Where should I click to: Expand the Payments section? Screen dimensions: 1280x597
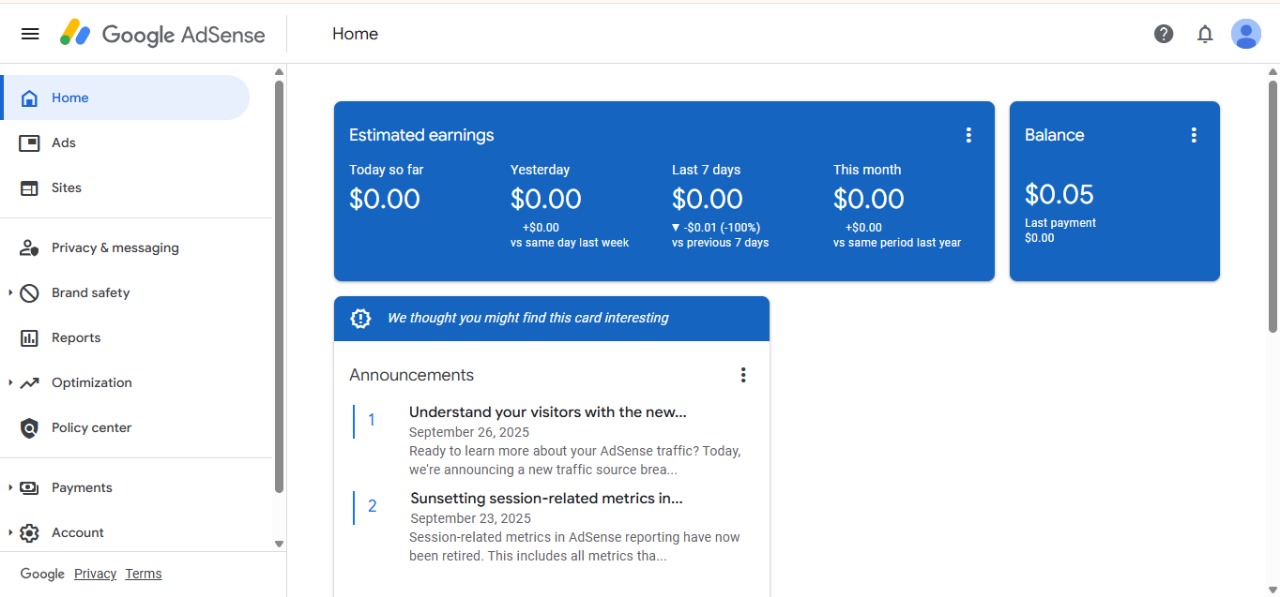pyautogui.click(x=10, y=488)
